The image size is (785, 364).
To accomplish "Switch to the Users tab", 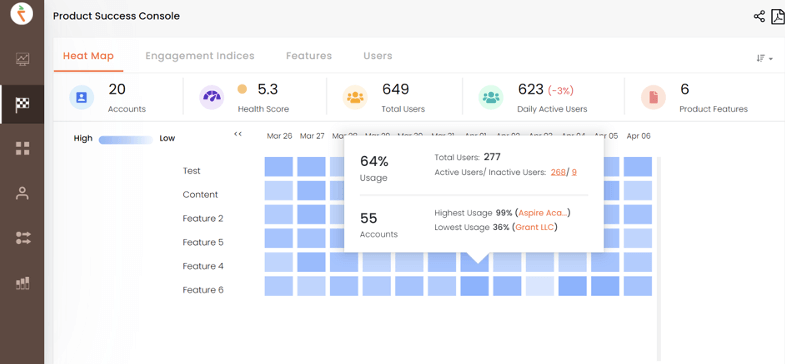I will pyautogui.click(x=378, y=56).
